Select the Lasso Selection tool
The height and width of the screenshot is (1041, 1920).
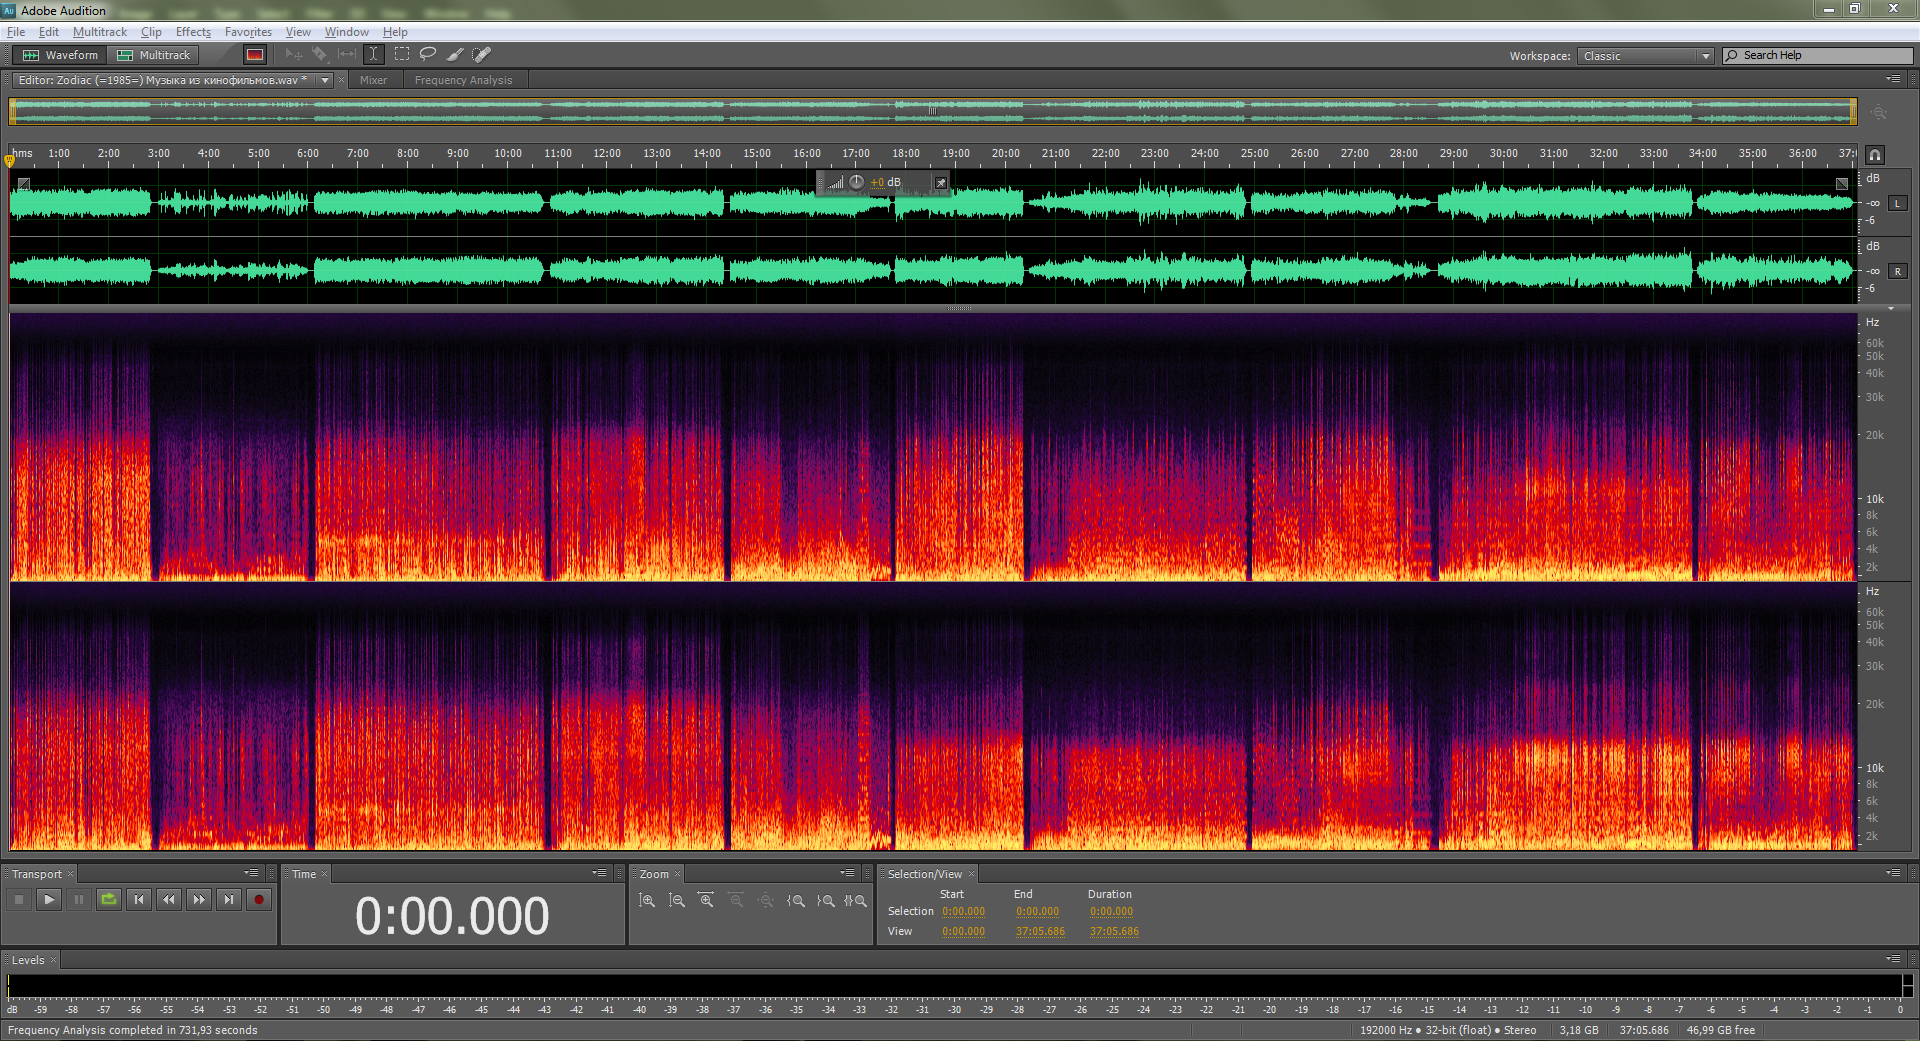click(428, 55)
